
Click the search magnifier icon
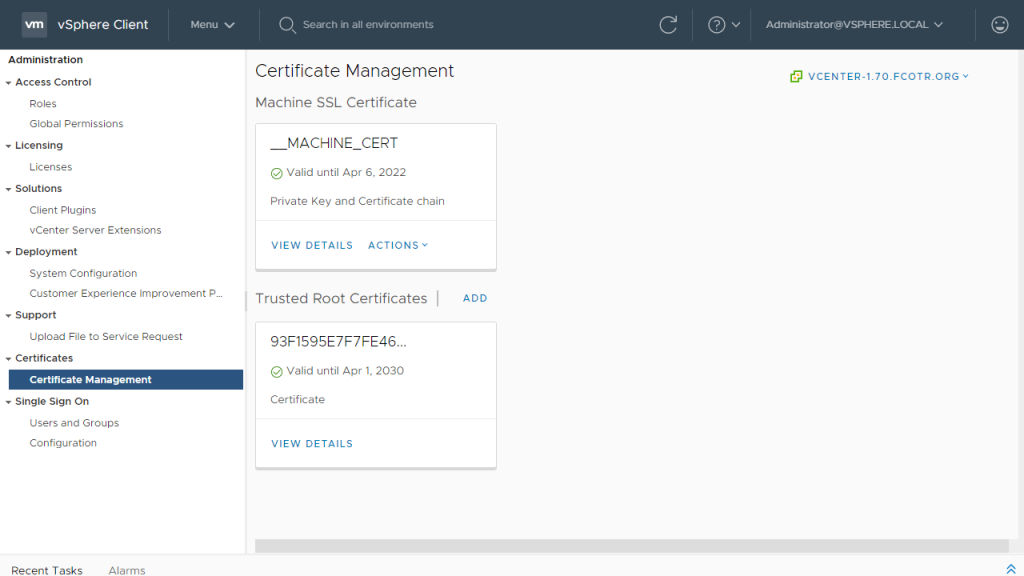click(287, 25)
